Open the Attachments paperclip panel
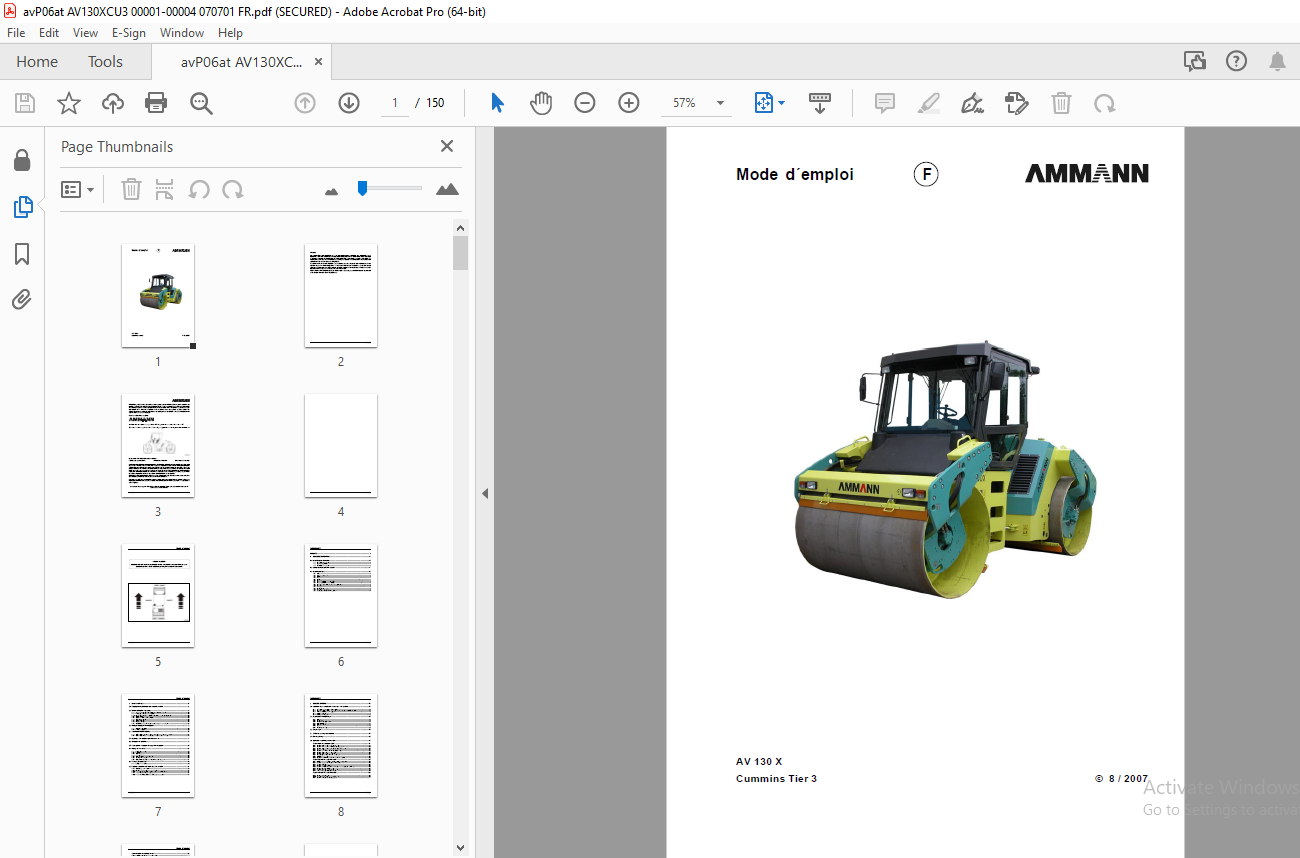The width and height of the screenshot is (1300, 858). click(22, 299)
